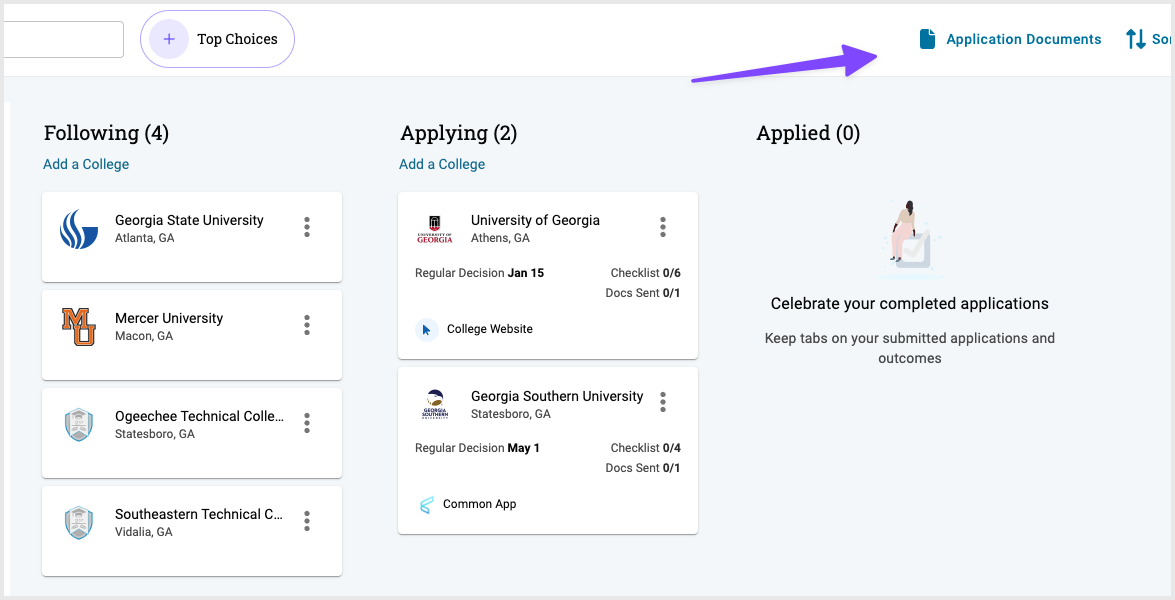Click the Georgia Southern University logo
Screen dimensions: 1175x600
pyautogui.click(x=435, y=404)
